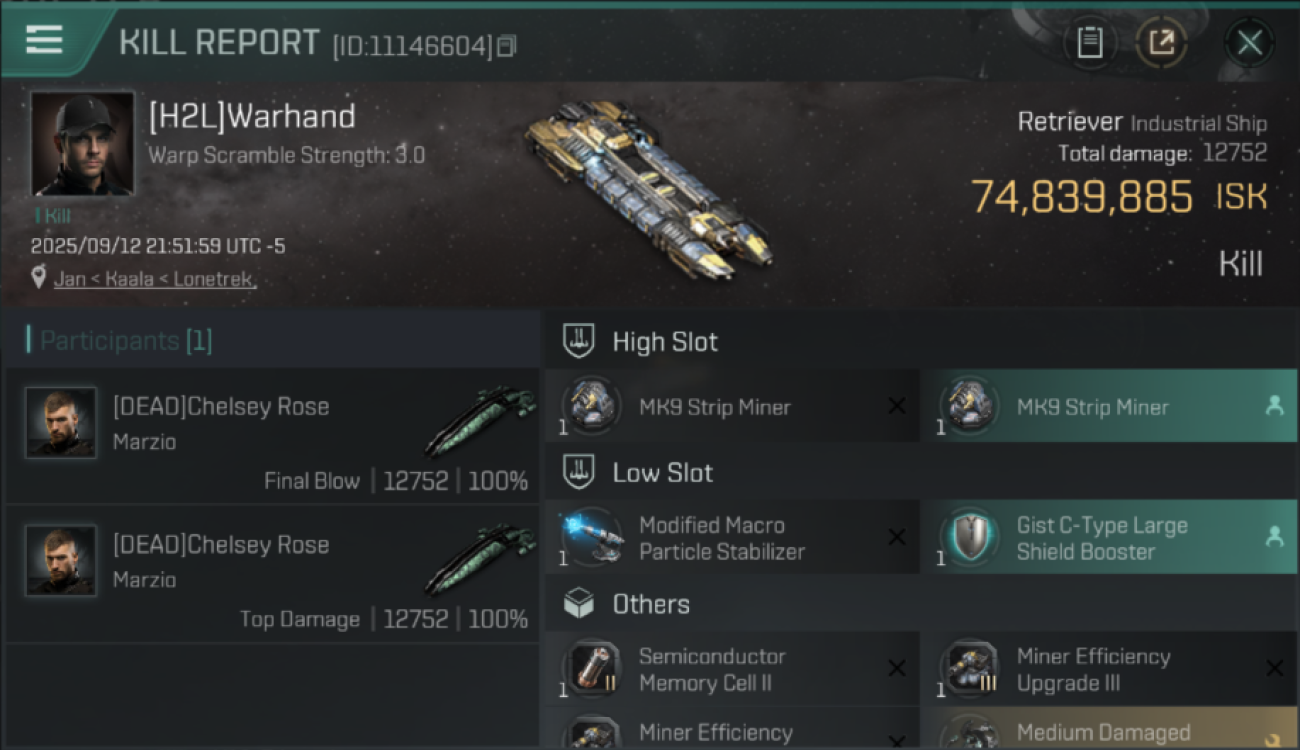The image size is (1300, 750).
Task: View Warhand's pilot portrait
Action: (82, 144)
